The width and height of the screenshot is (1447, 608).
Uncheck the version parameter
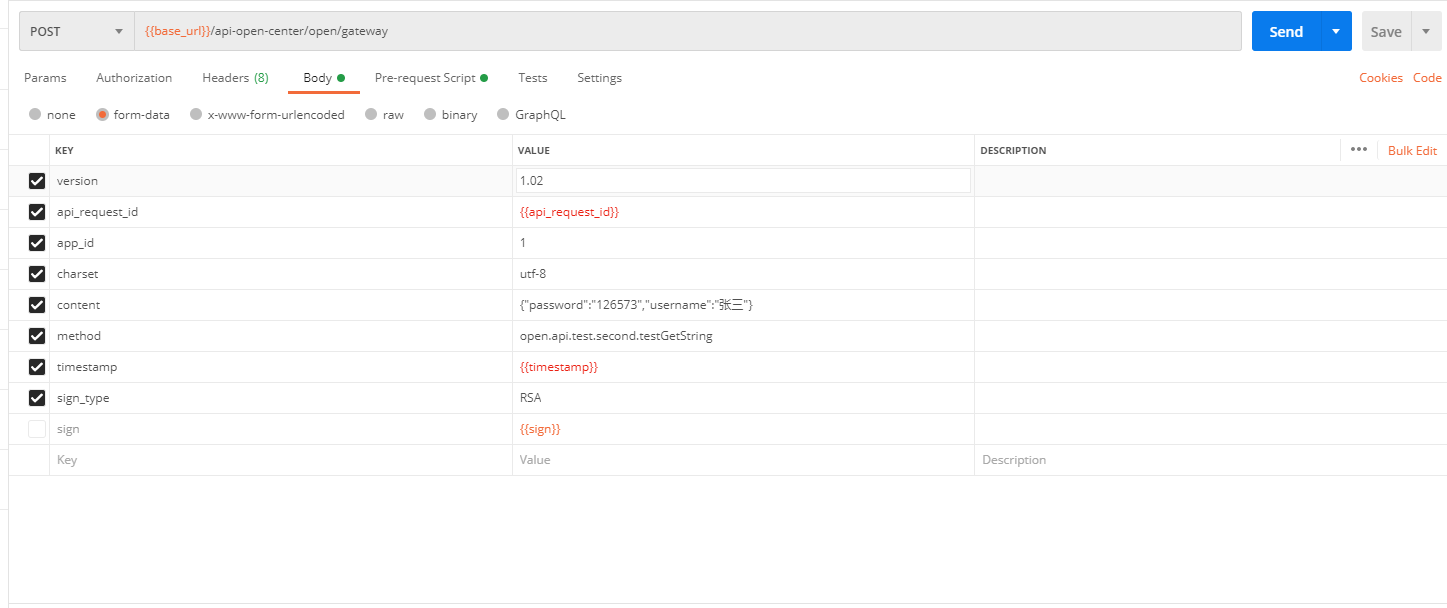36,180
